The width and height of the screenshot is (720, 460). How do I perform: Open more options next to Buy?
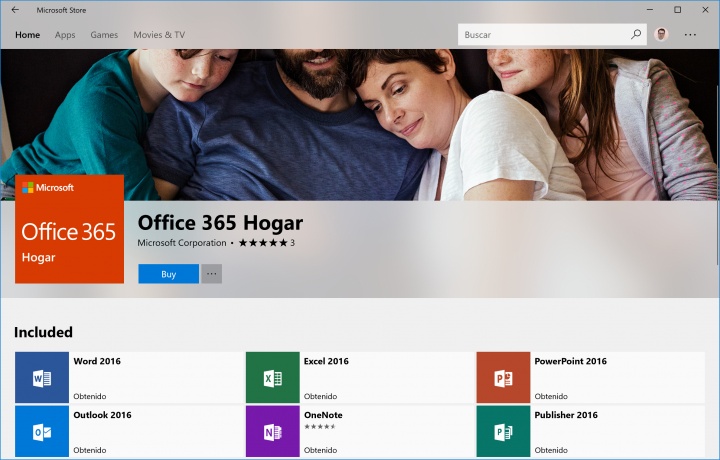click(212, 274)
